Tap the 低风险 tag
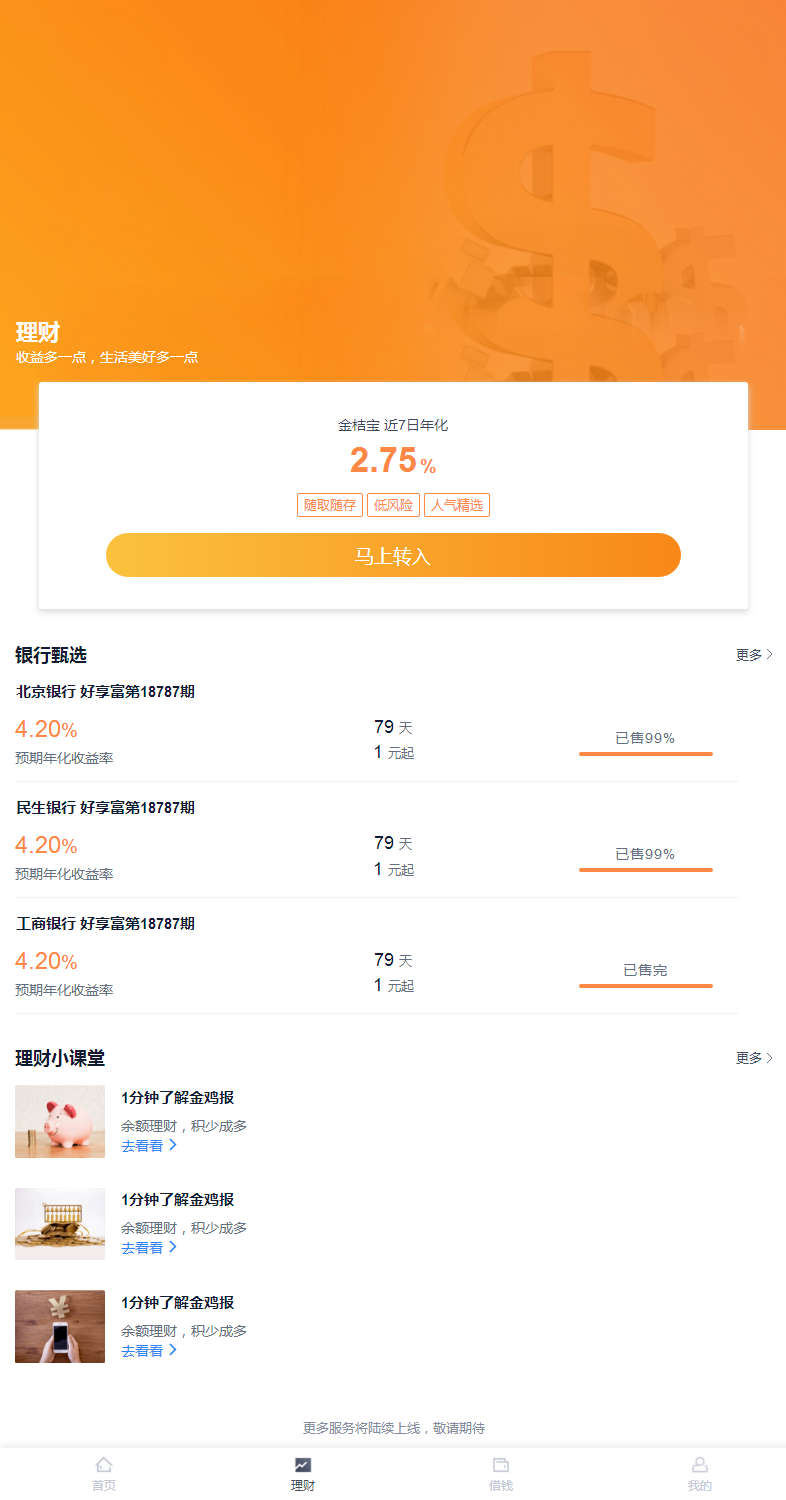 tap(393, 505)
